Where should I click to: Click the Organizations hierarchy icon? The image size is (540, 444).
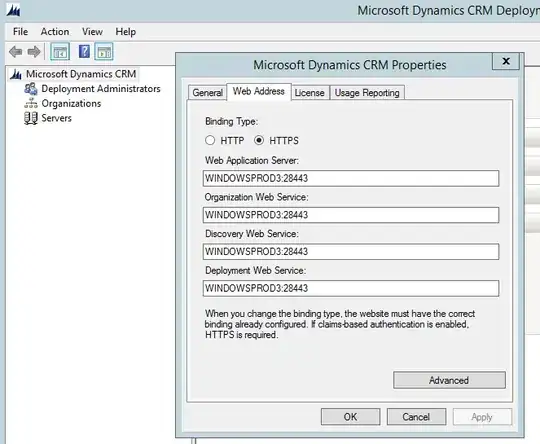(31, 103)
